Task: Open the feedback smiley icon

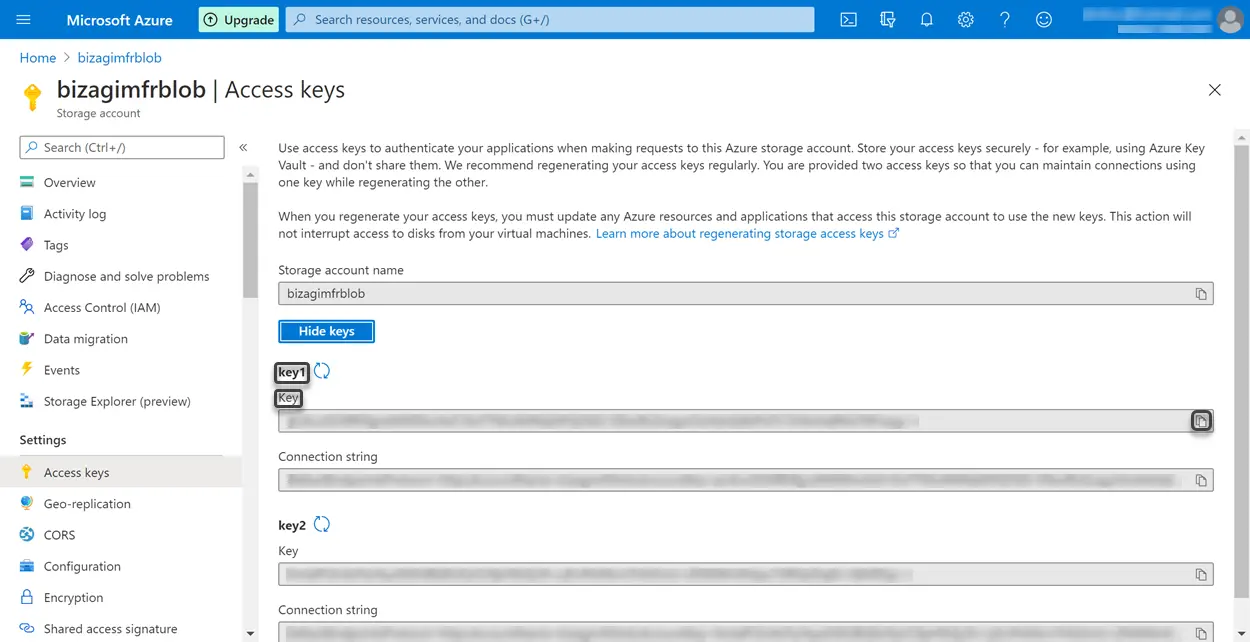Action: point(1044,20)
